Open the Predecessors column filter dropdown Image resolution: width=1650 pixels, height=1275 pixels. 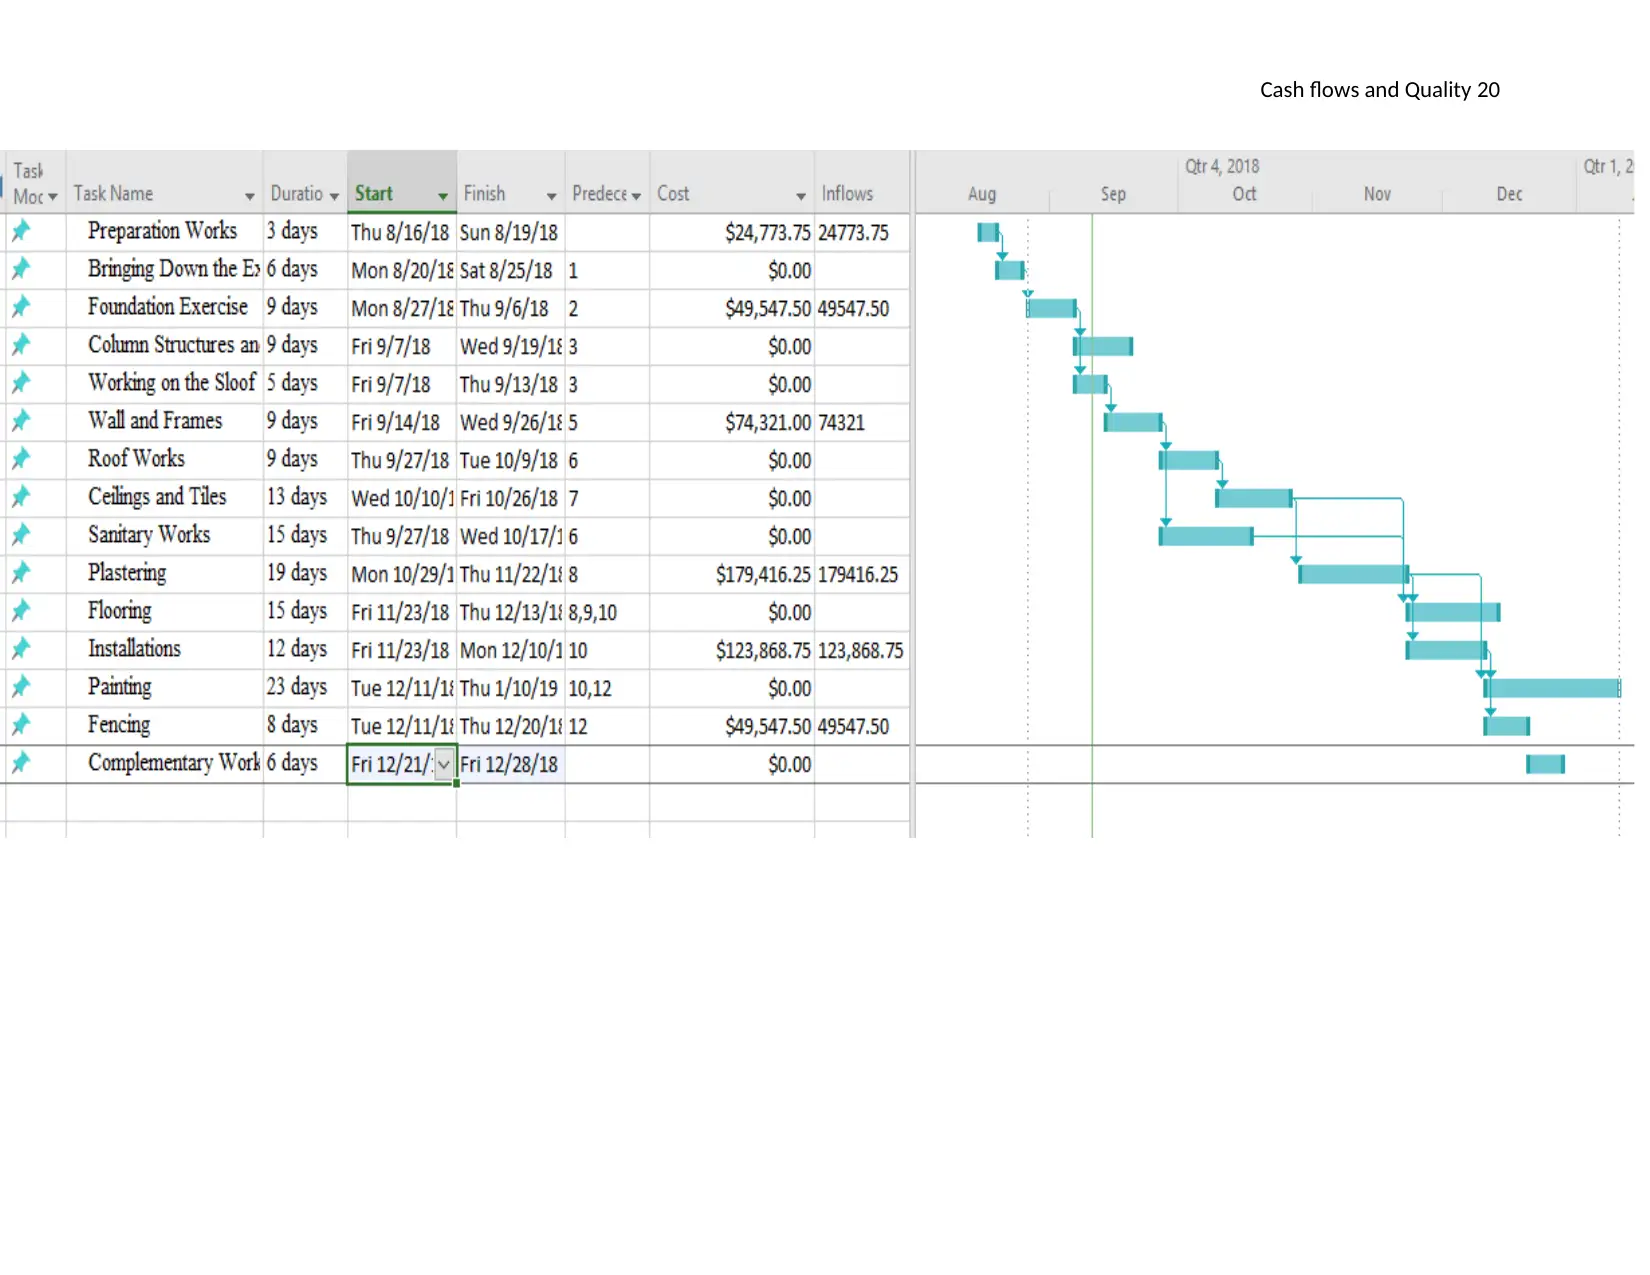click(x=636, y=196)
